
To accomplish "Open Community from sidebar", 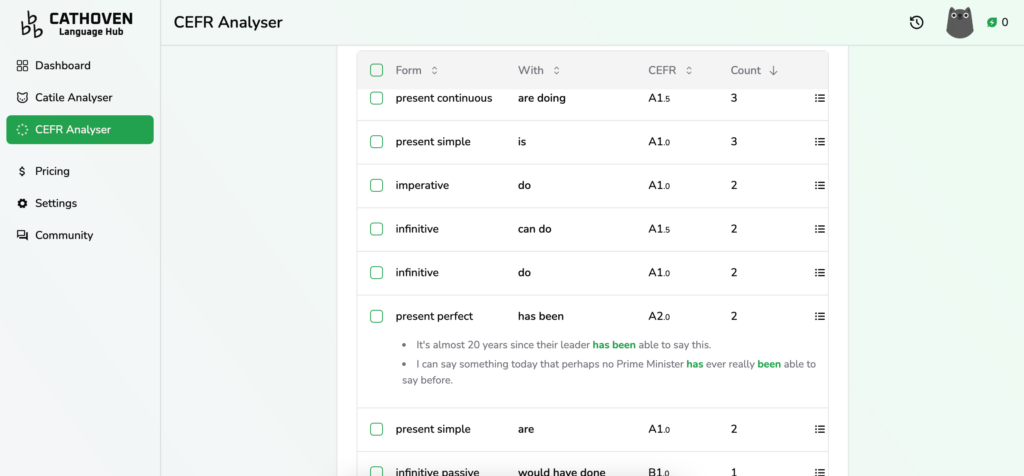I will pyautogui.click(x=80, y=235).
